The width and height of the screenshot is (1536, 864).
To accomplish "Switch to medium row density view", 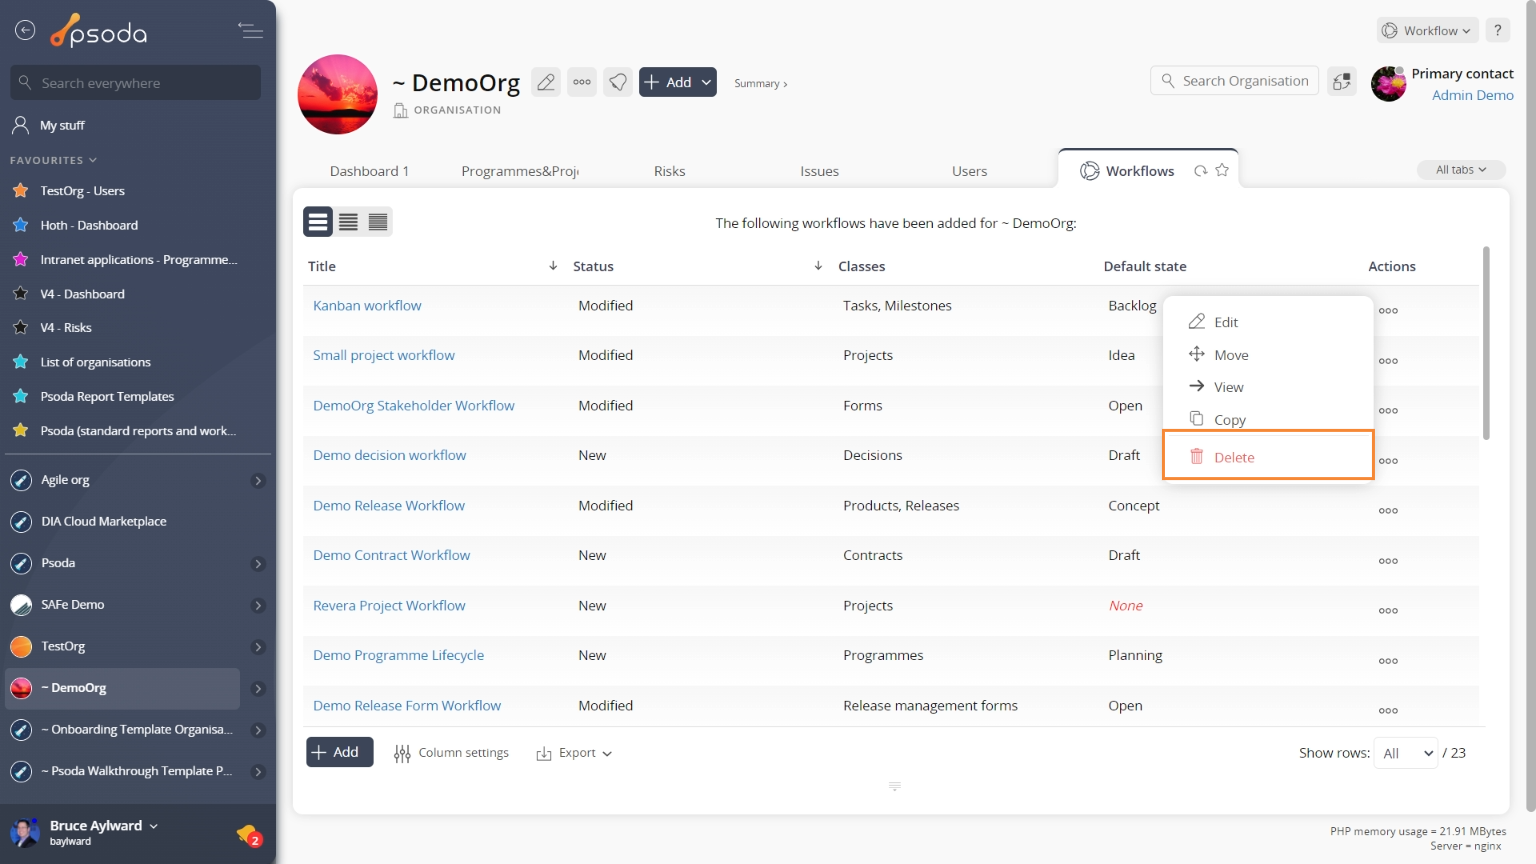I will [348, 222].
